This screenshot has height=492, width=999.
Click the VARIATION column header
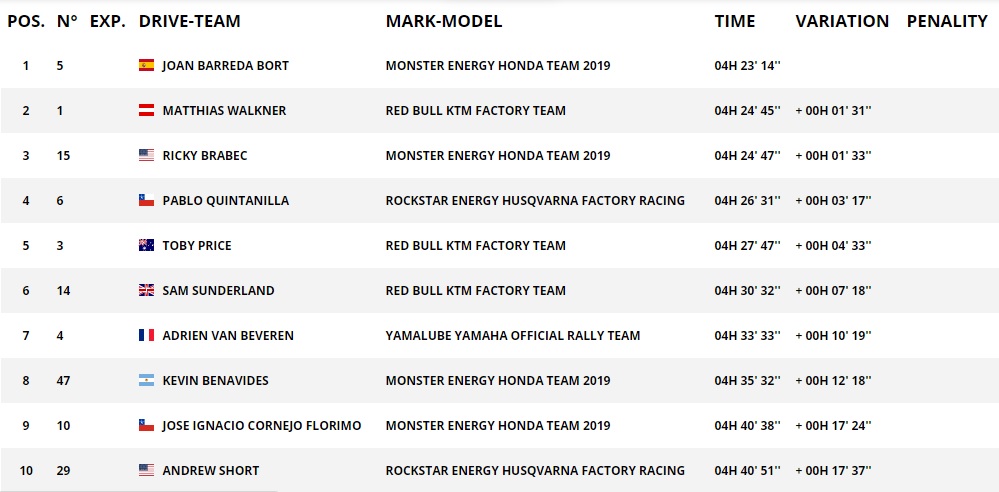coord(842,21)
